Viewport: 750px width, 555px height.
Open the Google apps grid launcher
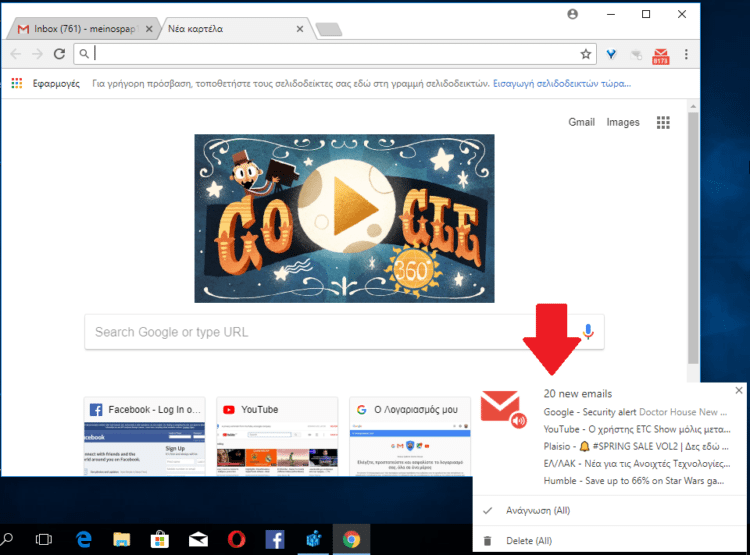coord(663,122)
